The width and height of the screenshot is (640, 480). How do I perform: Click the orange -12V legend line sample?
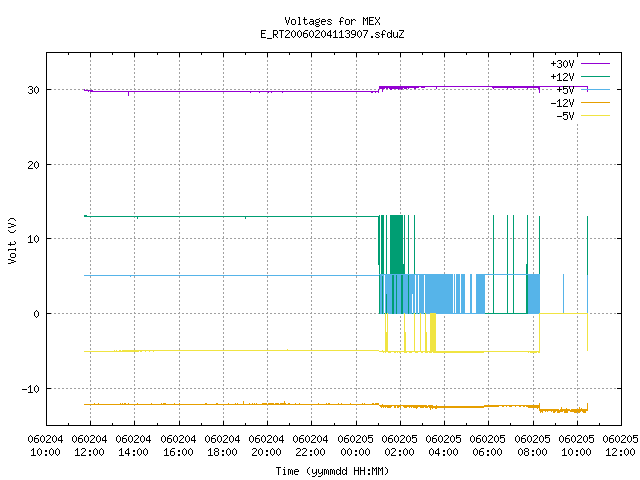(x=595, y=102)
